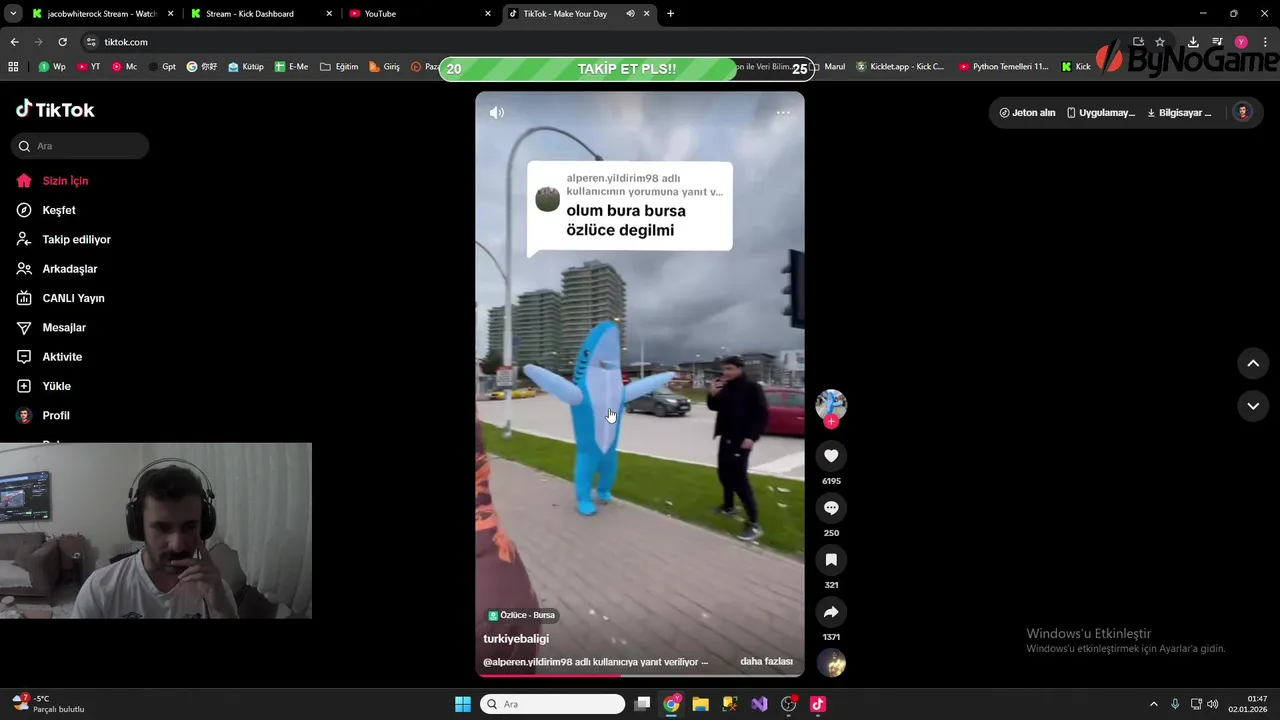Click the Özlüce · Bursa location tag

522,615
